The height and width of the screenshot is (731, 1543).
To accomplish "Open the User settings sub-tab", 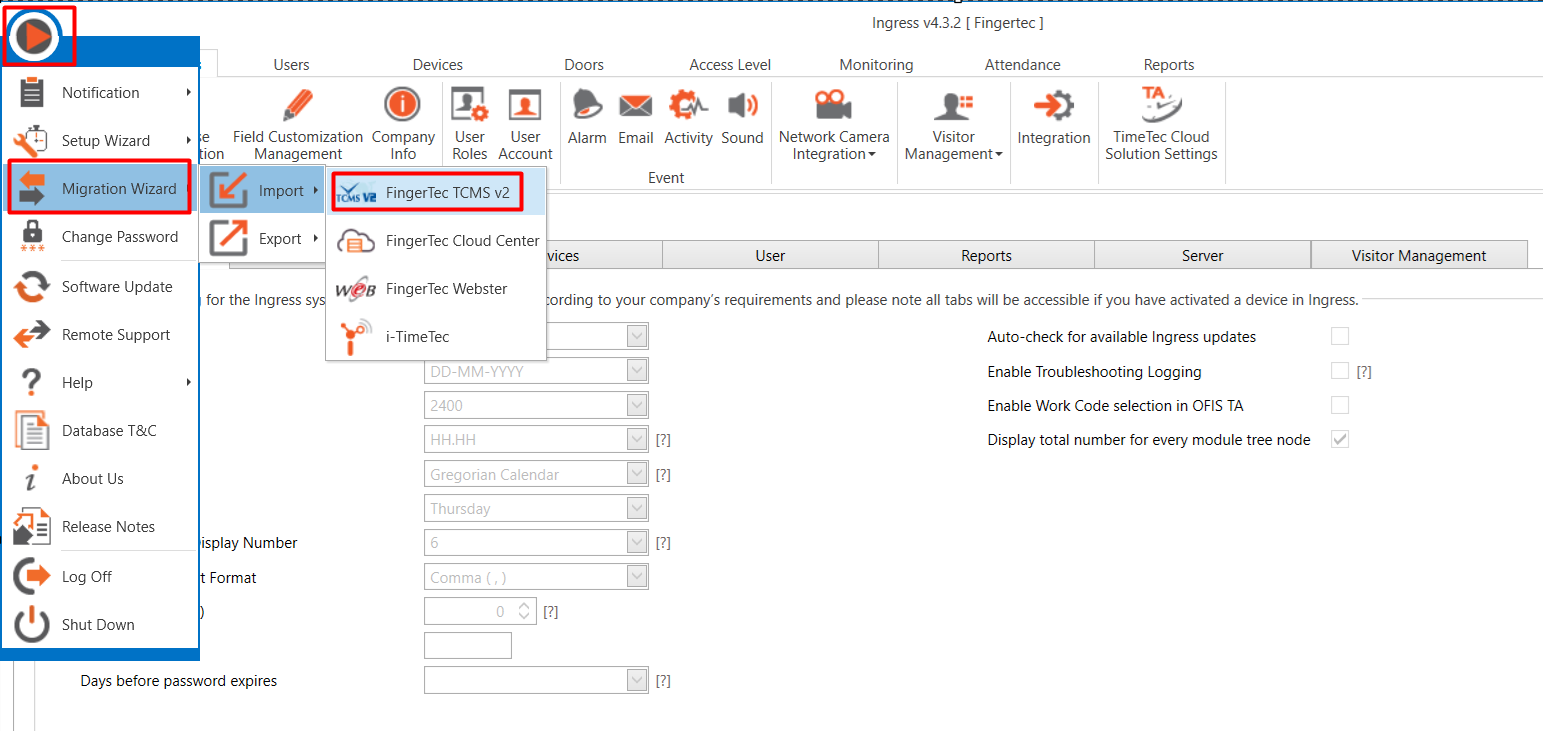I will 770,255.
